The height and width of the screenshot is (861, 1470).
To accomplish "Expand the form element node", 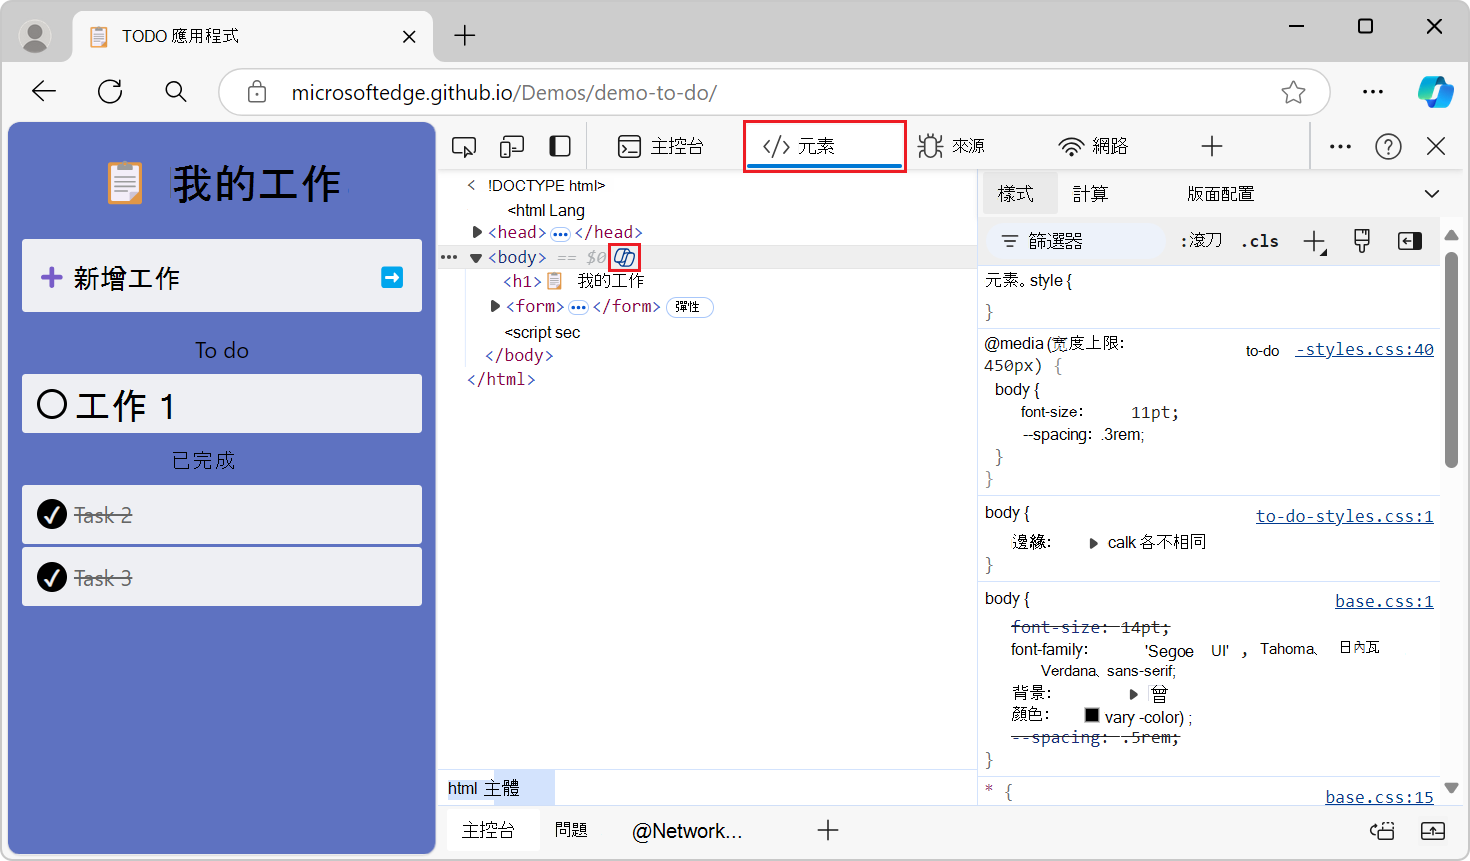I will (494, 306).
